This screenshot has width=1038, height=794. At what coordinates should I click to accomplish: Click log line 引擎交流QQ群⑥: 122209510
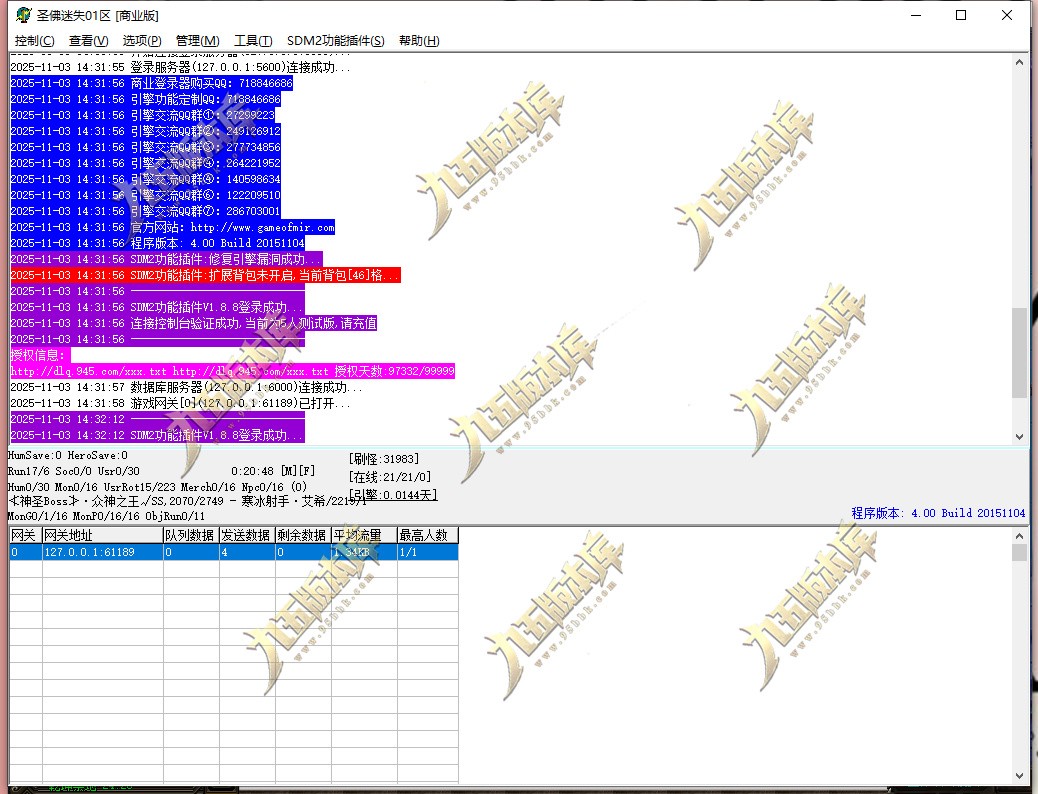coord(146,195)
